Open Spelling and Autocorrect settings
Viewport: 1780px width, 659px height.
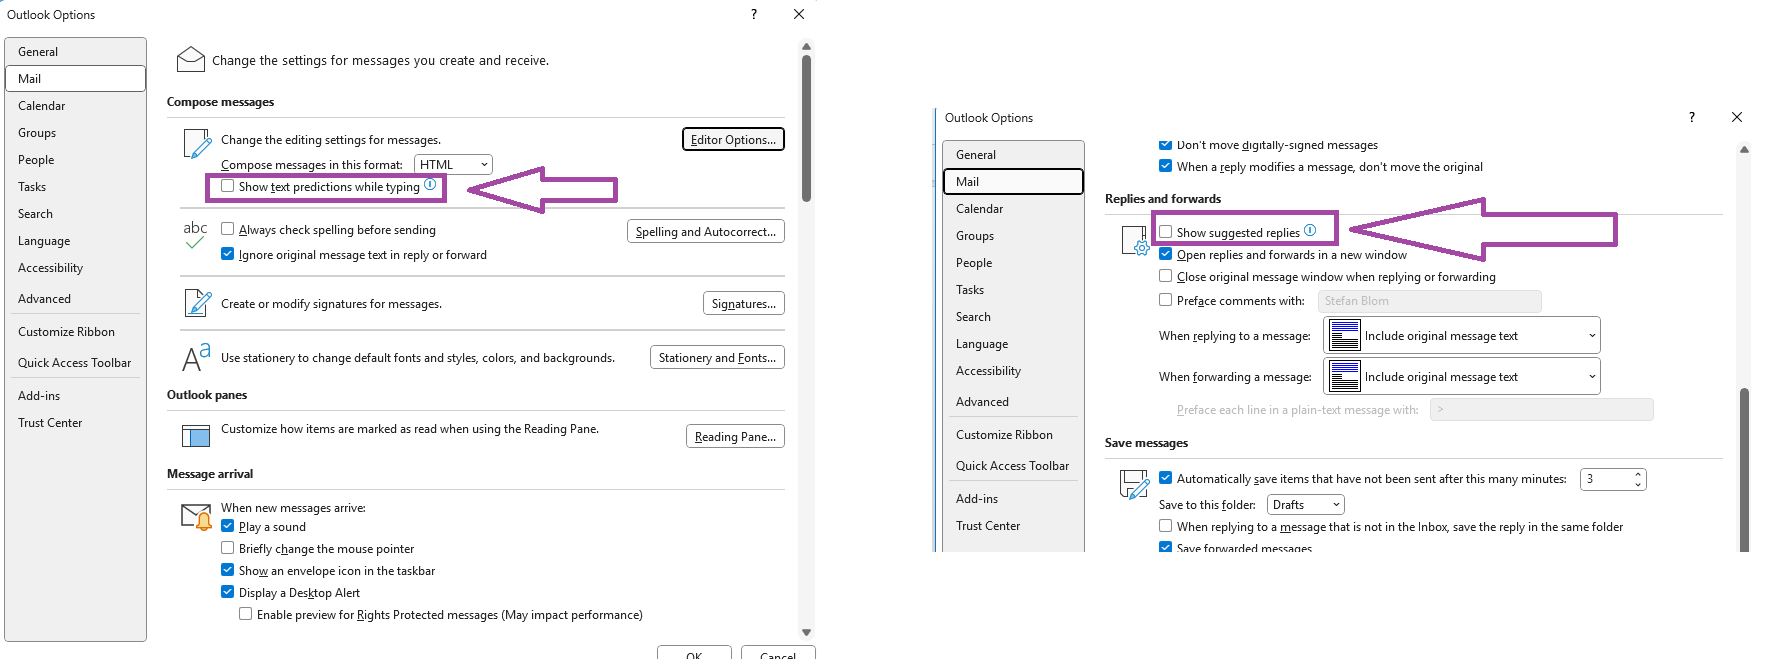(x=706, y=231)
